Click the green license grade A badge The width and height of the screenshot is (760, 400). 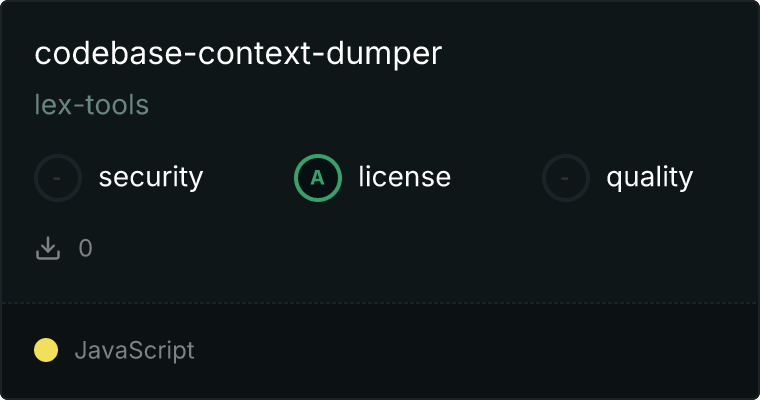point(318,178)
